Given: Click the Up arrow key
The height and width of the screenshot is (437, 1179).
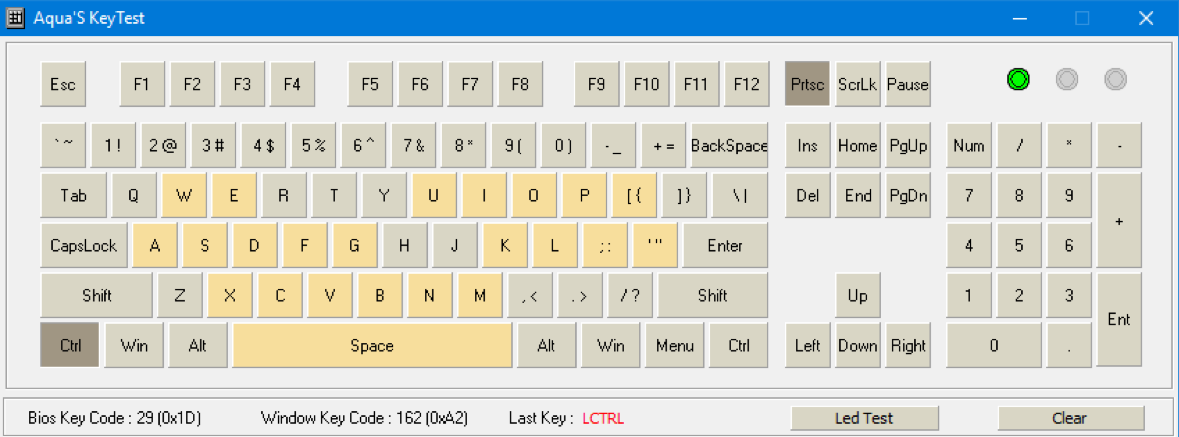Looking at the screenshot, I should coord(857,296).
